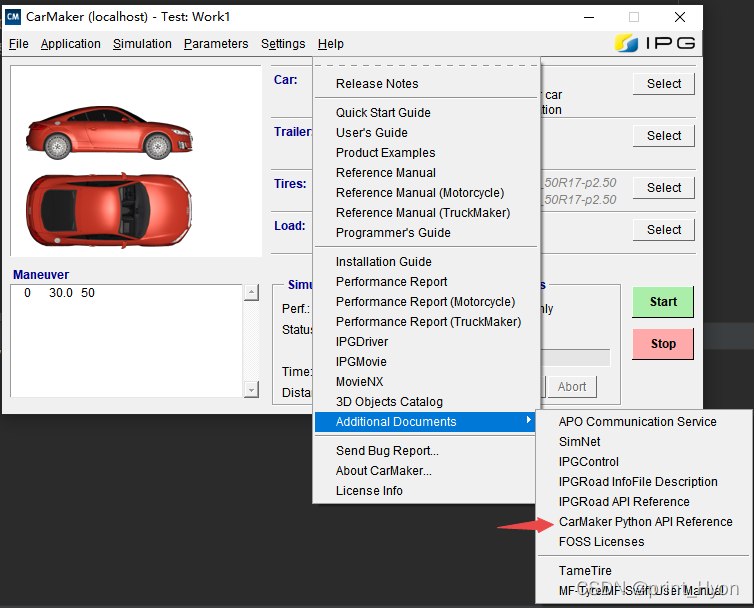This screenshot has height=608, width=754.
Task: Choose Send Bug Report...
Action: pos(426,451)
